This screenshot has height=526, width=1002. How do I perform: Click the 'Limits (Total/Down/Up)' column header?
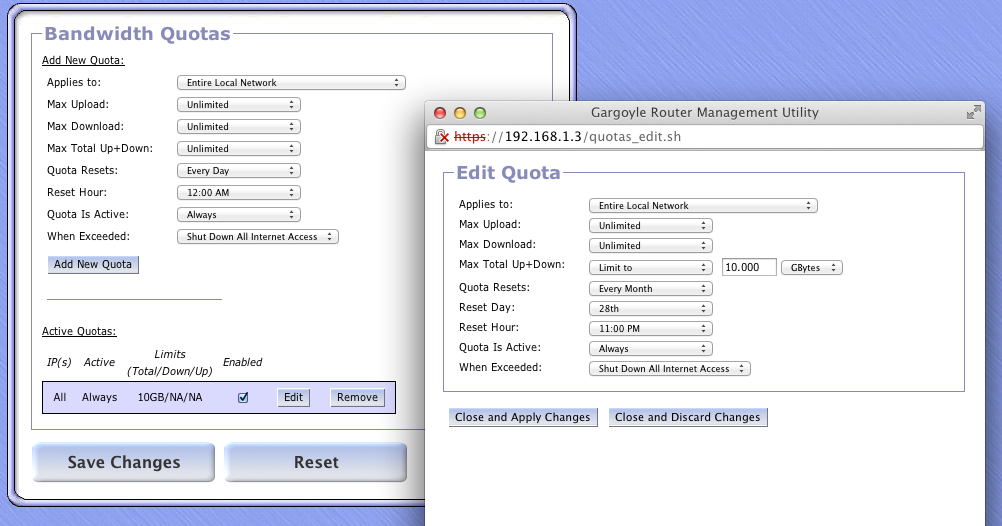pyautogui.click(x=170, y=362)
